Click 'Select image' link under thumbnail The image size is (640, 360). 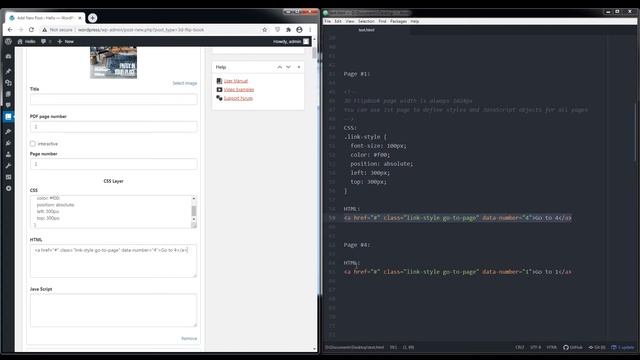tap(184, 83)
